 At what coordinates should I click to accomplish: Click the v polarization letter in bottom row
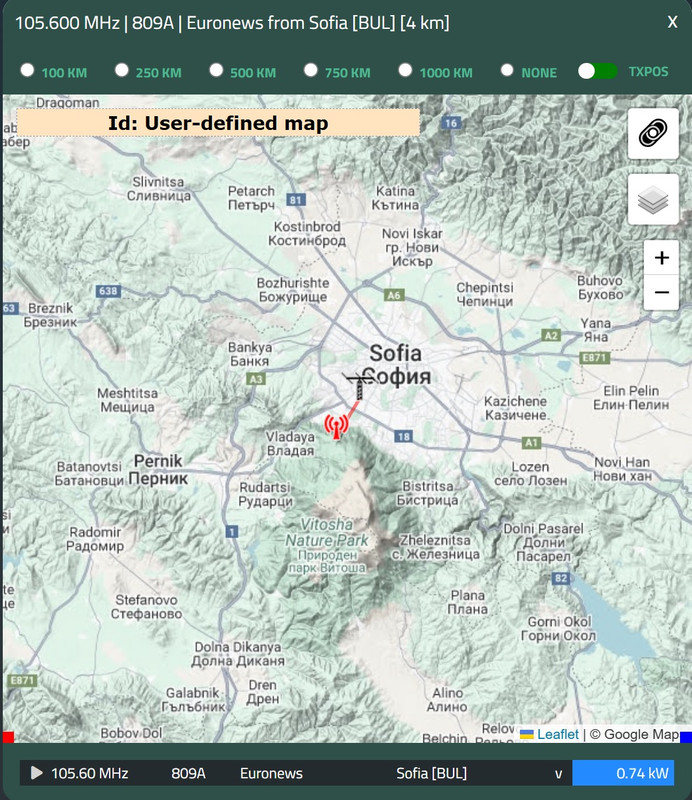[558, 774]
